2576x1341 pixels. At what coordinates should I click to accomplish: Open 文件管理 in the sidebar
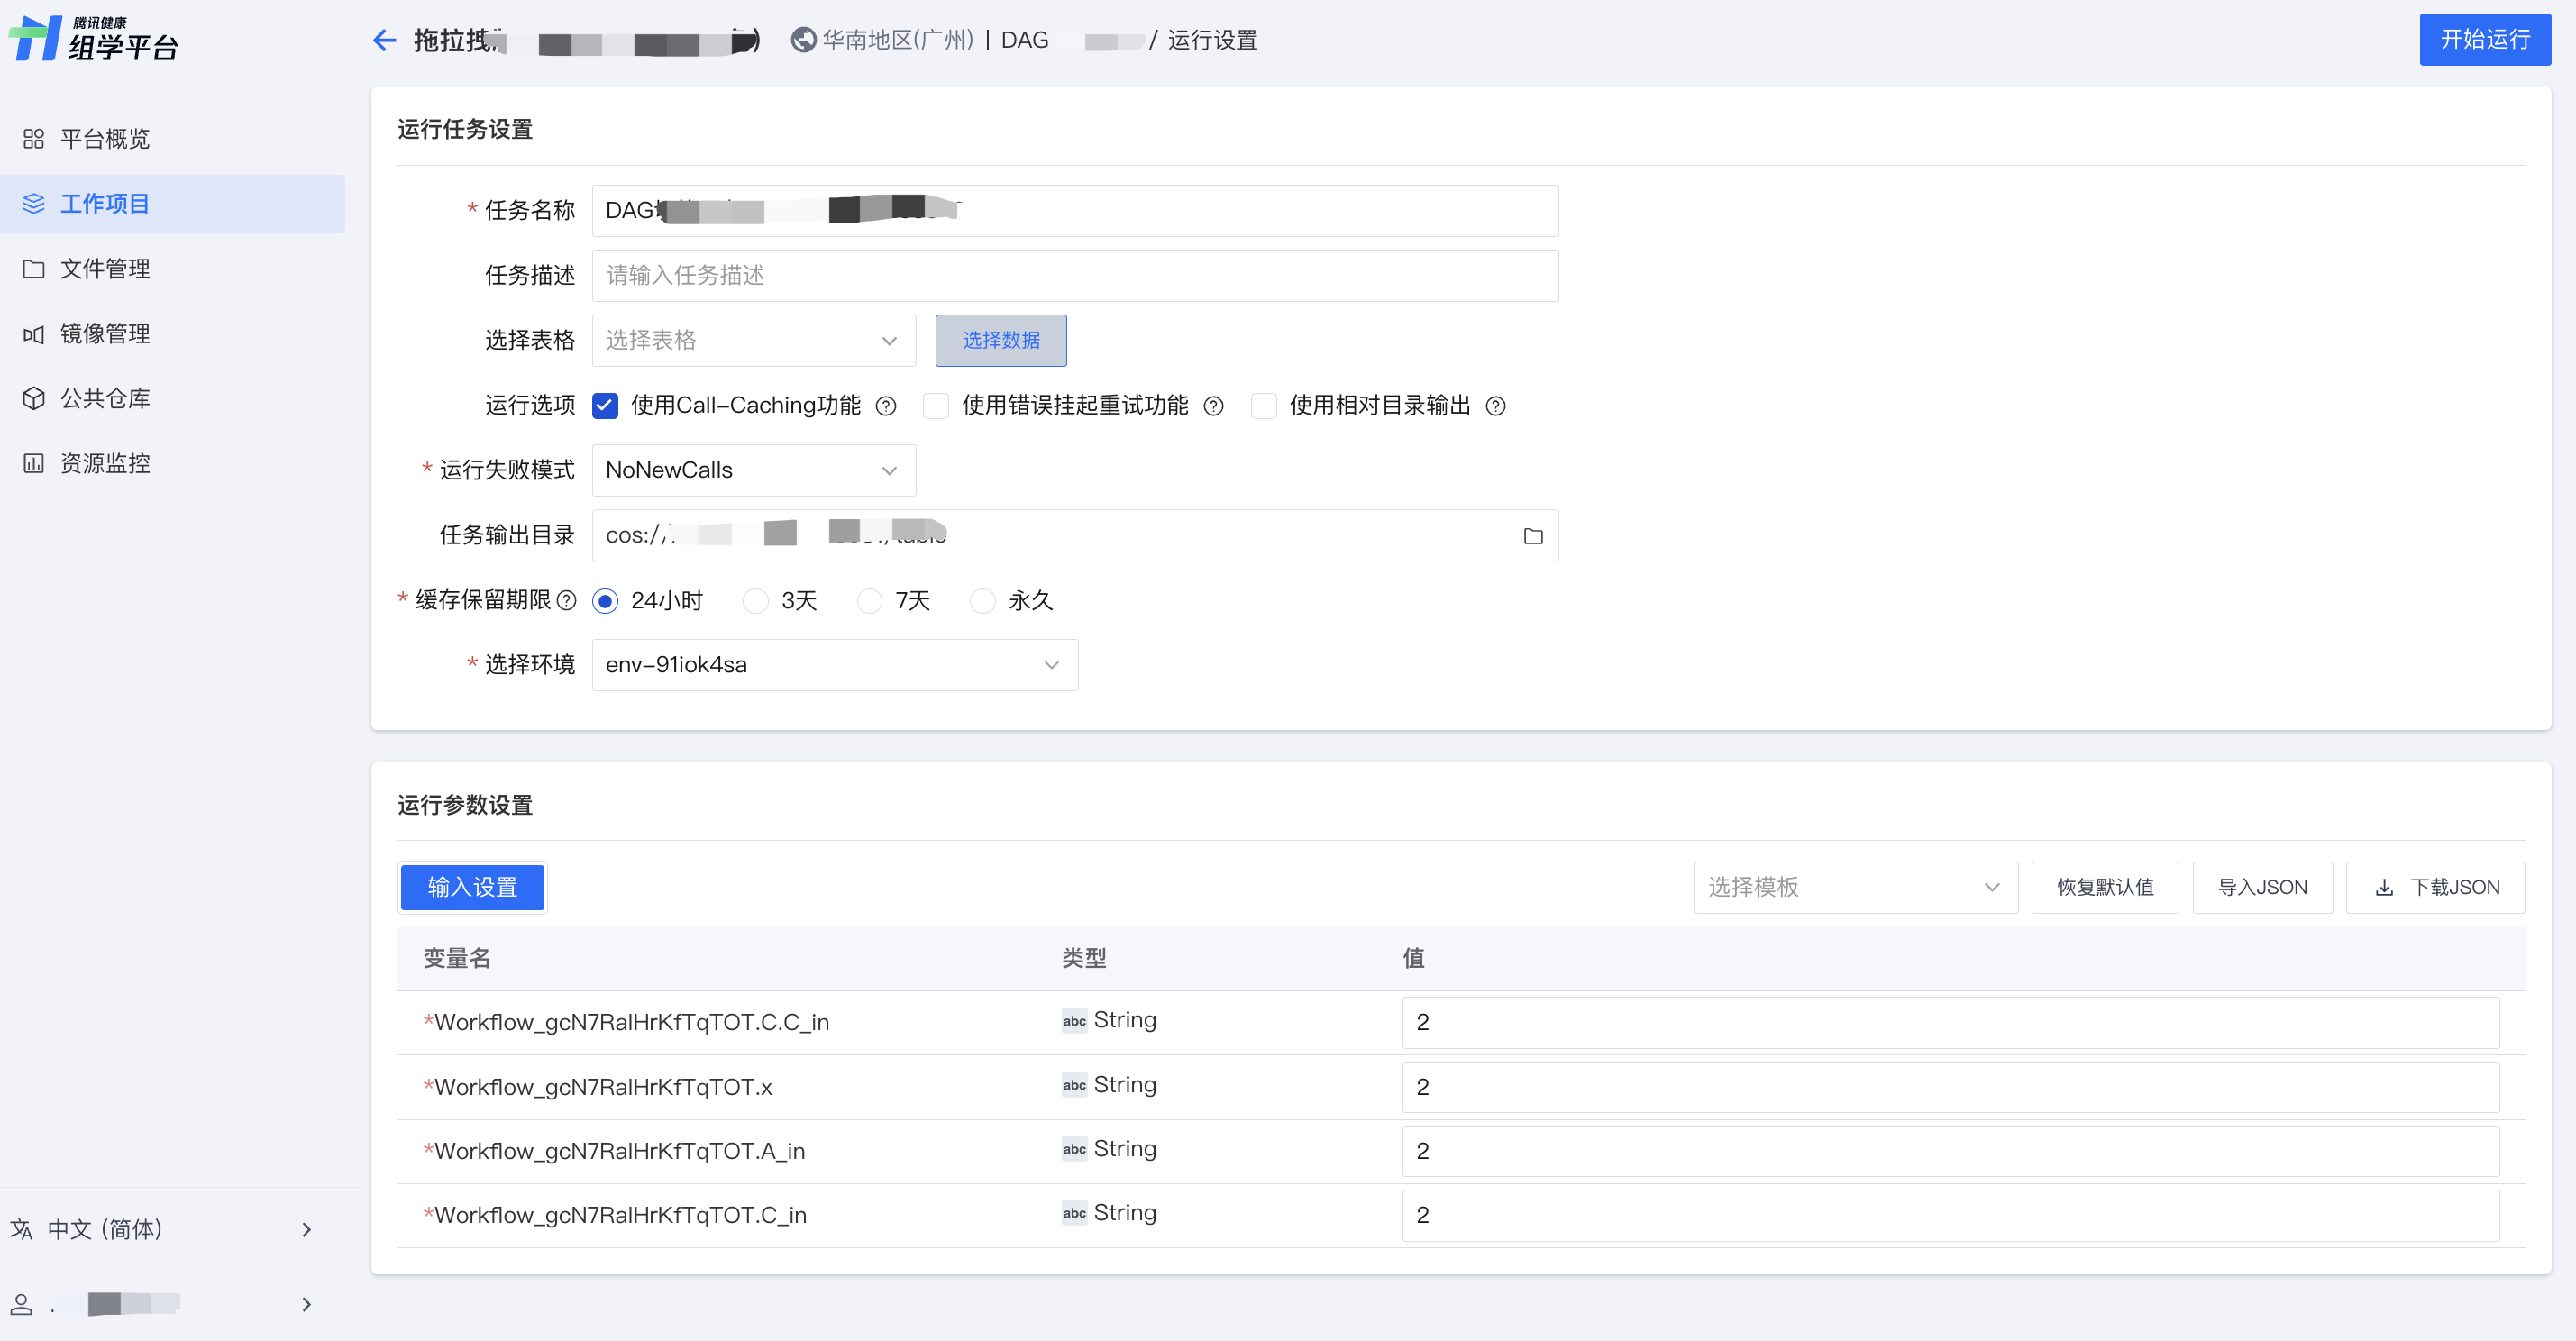pyautogui.click(x=104, y=269)
